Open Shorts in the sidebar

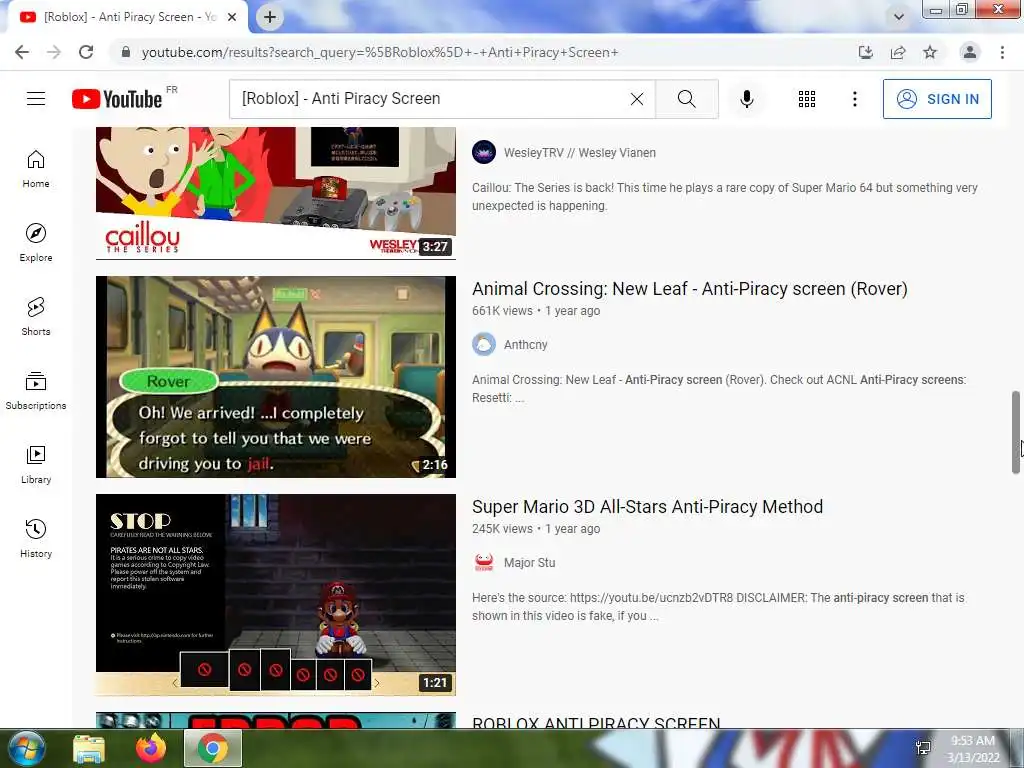[x=36, y=317]
